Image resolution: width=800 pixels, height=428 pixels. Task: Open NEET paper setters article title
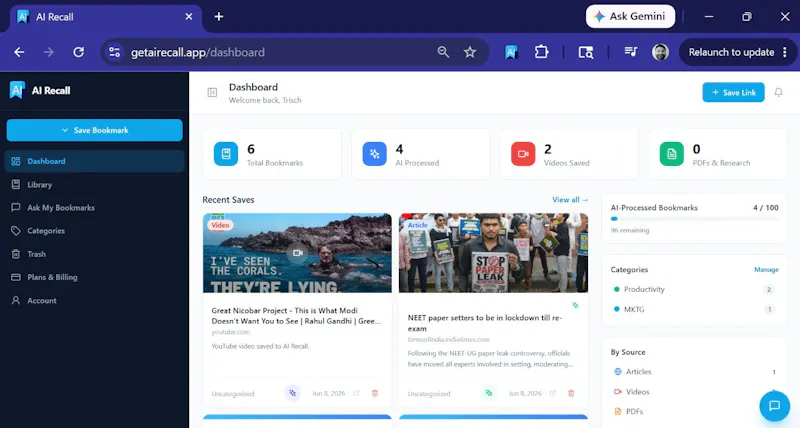pos(485,323)
